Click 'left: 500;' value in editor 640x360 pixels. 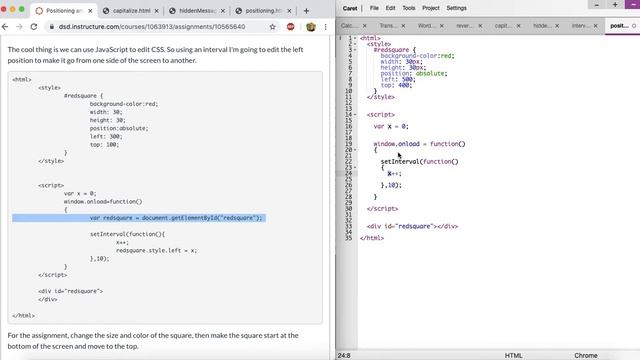398,79
